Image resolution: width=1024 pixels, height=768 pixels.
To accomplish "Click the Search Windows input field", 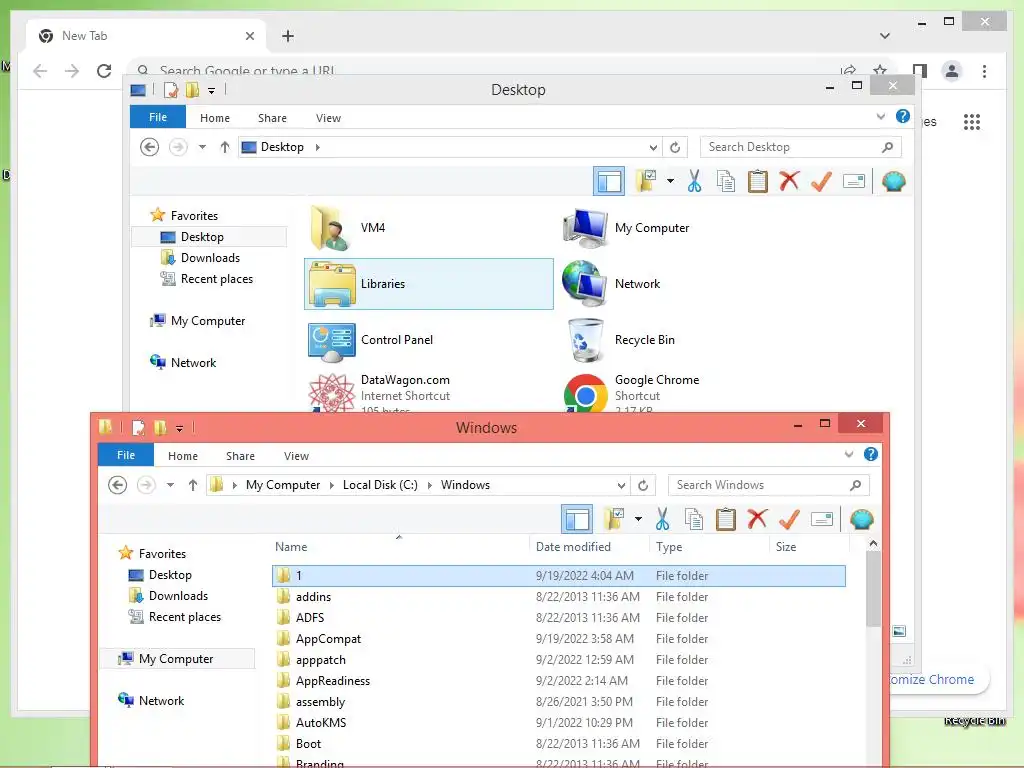I will (x=768, y=485).
